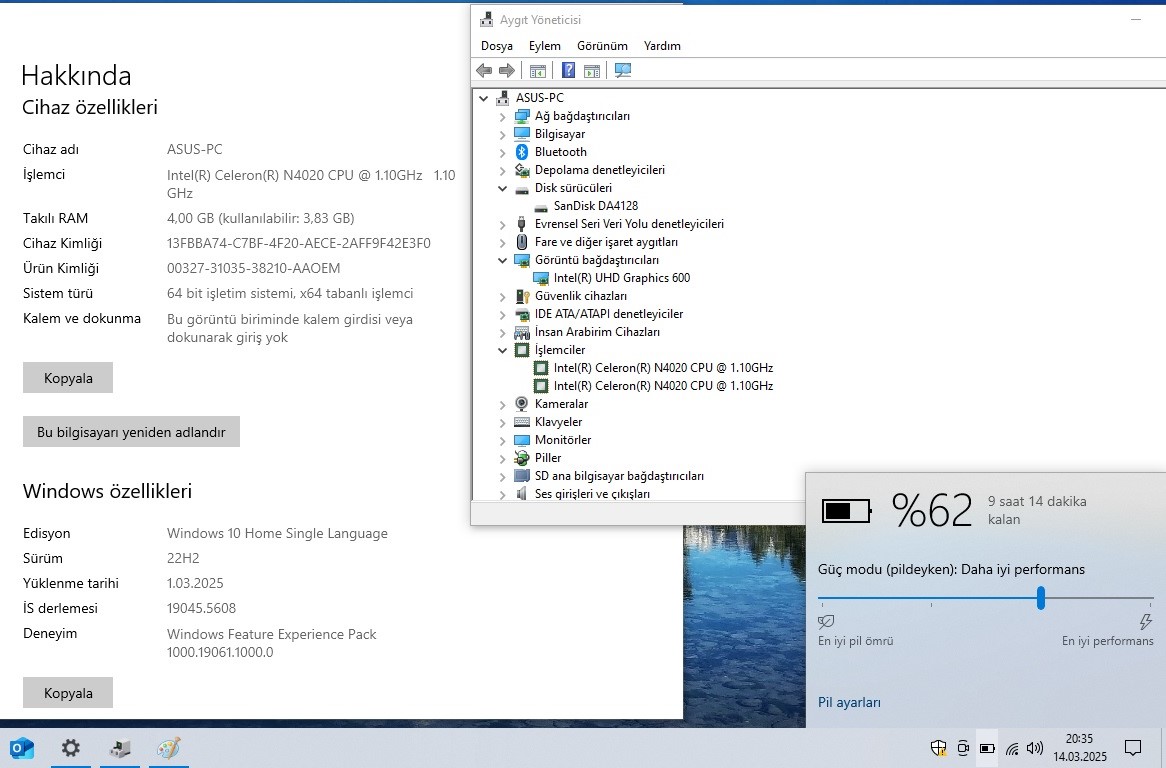The image size is (1166, 768).
Task: Click the Klavyeler keyboard category icon
Action: 522,422
